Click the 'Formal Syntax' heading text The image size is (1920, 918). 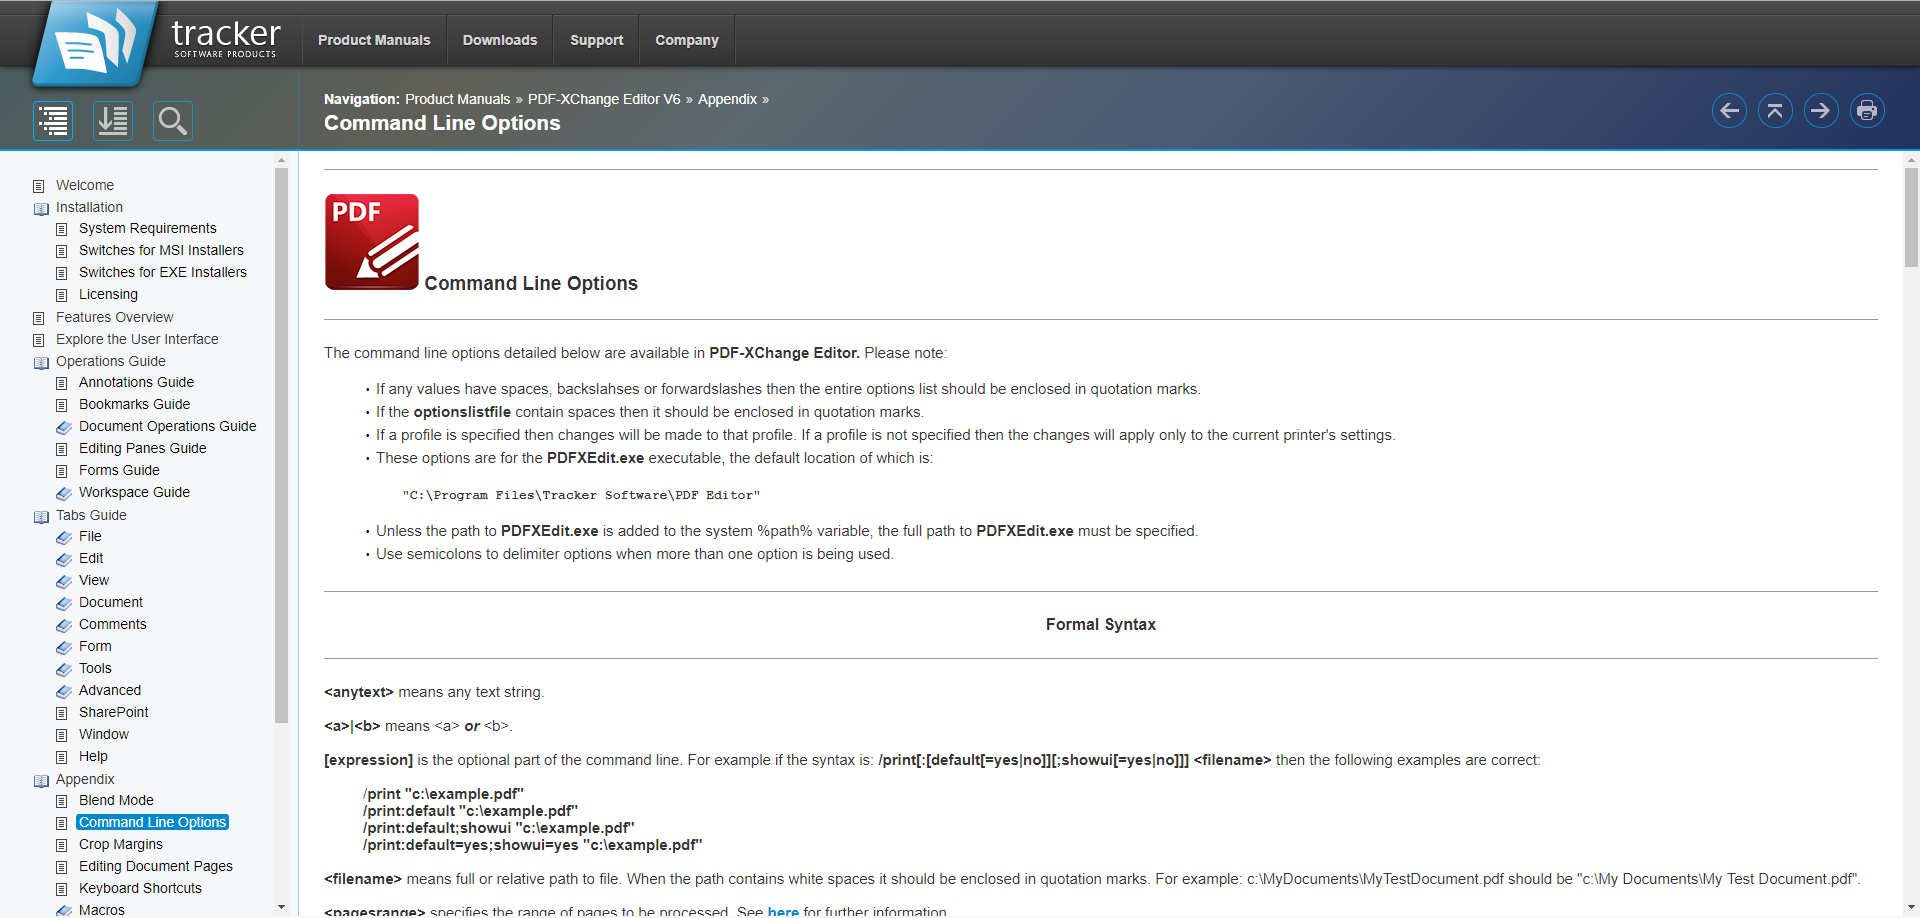(1100, 624)
